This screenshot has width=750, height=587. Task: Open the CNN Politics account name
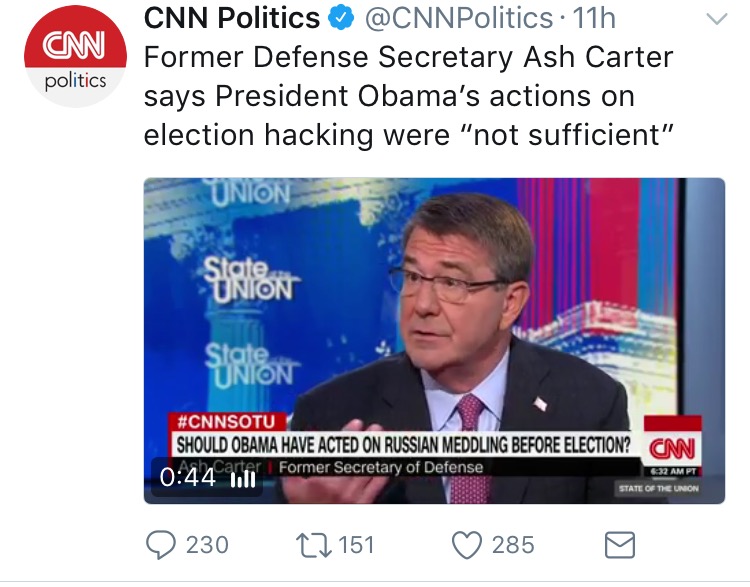(232, 18)
